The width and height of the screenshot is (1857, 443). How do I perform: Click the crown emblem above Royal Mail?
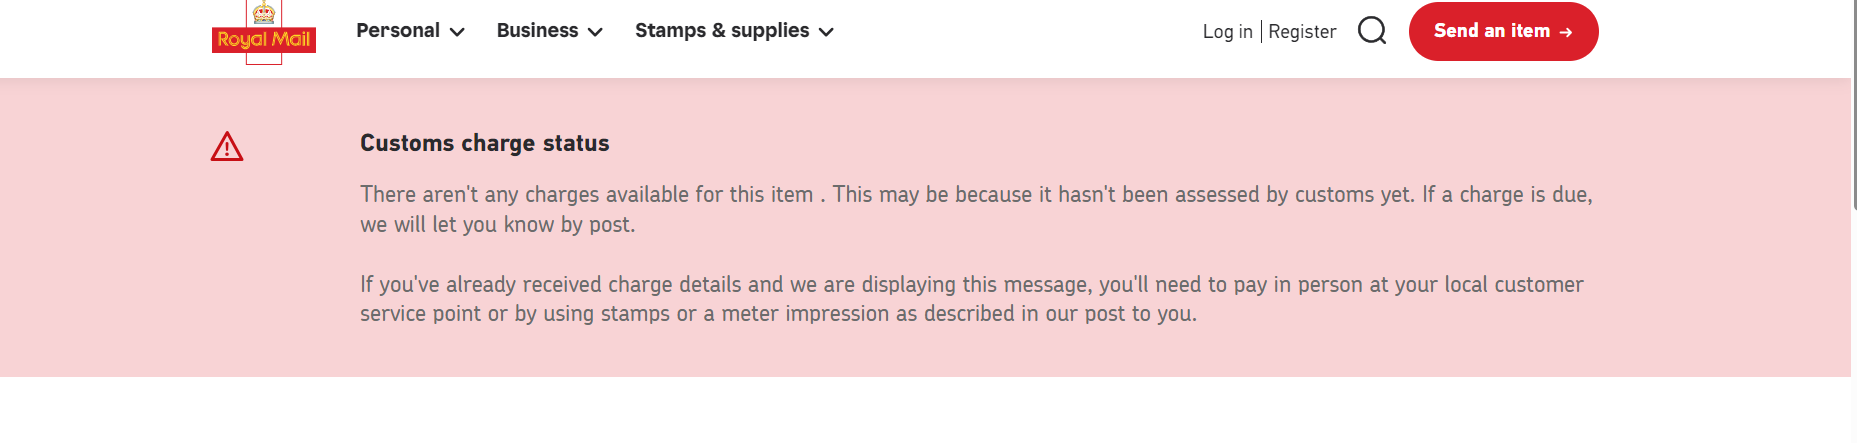click(x=264, y=12)
